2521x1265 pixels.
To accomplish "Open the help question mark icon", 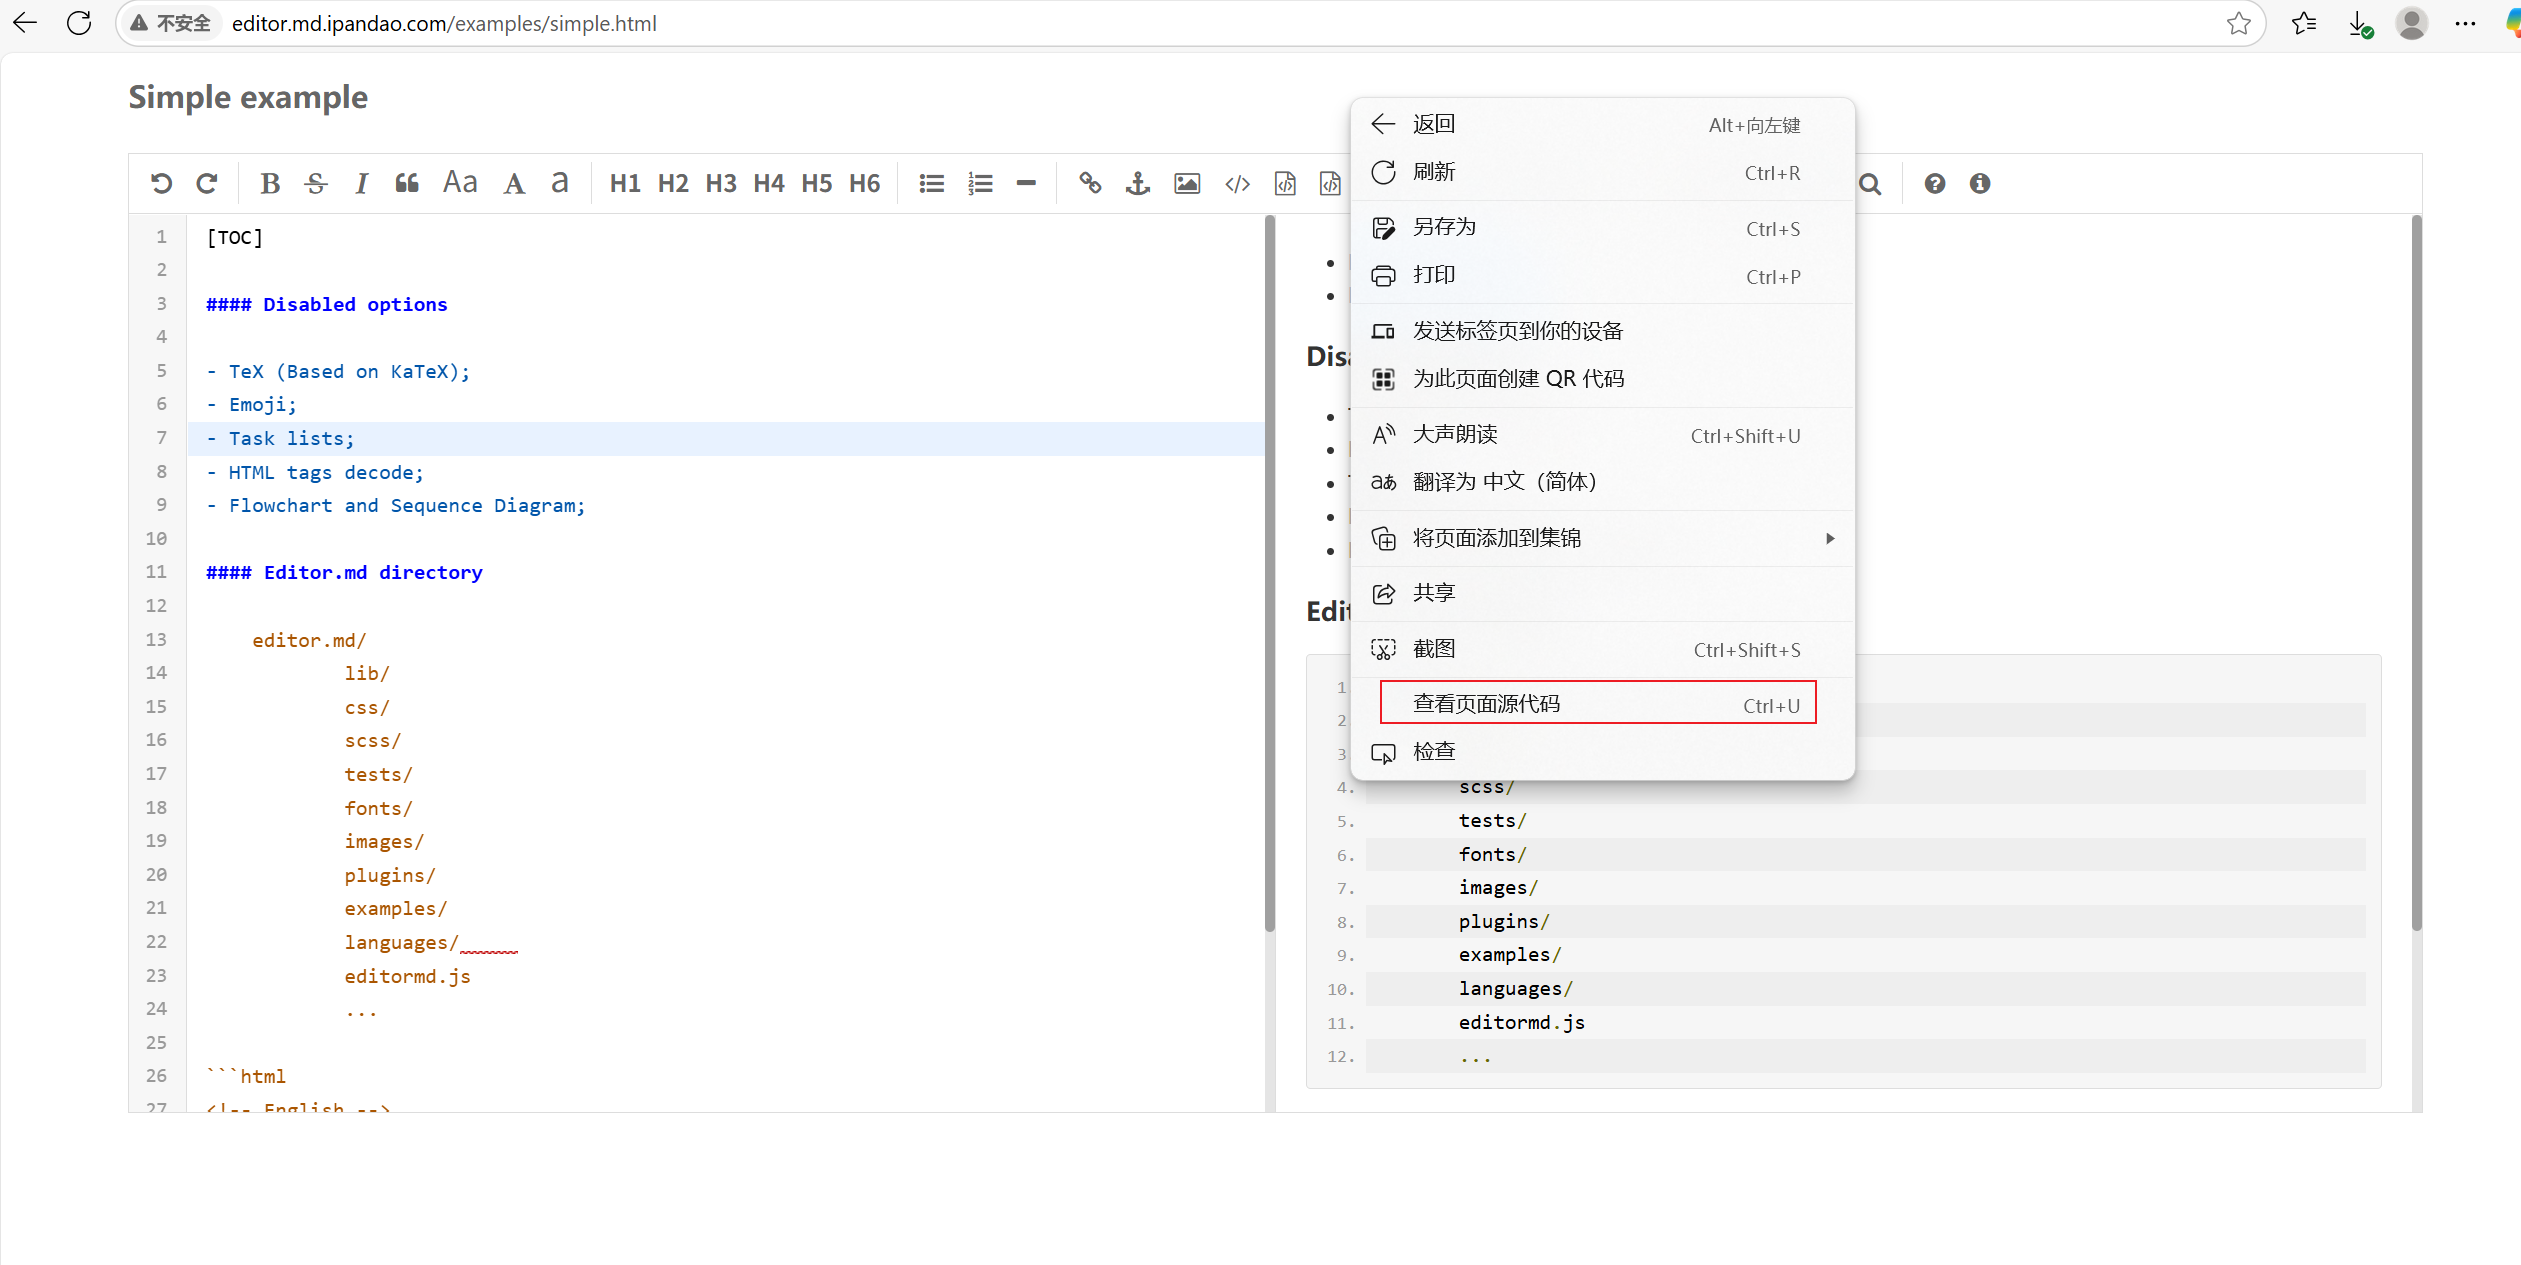I will (x=1934, y=183).
